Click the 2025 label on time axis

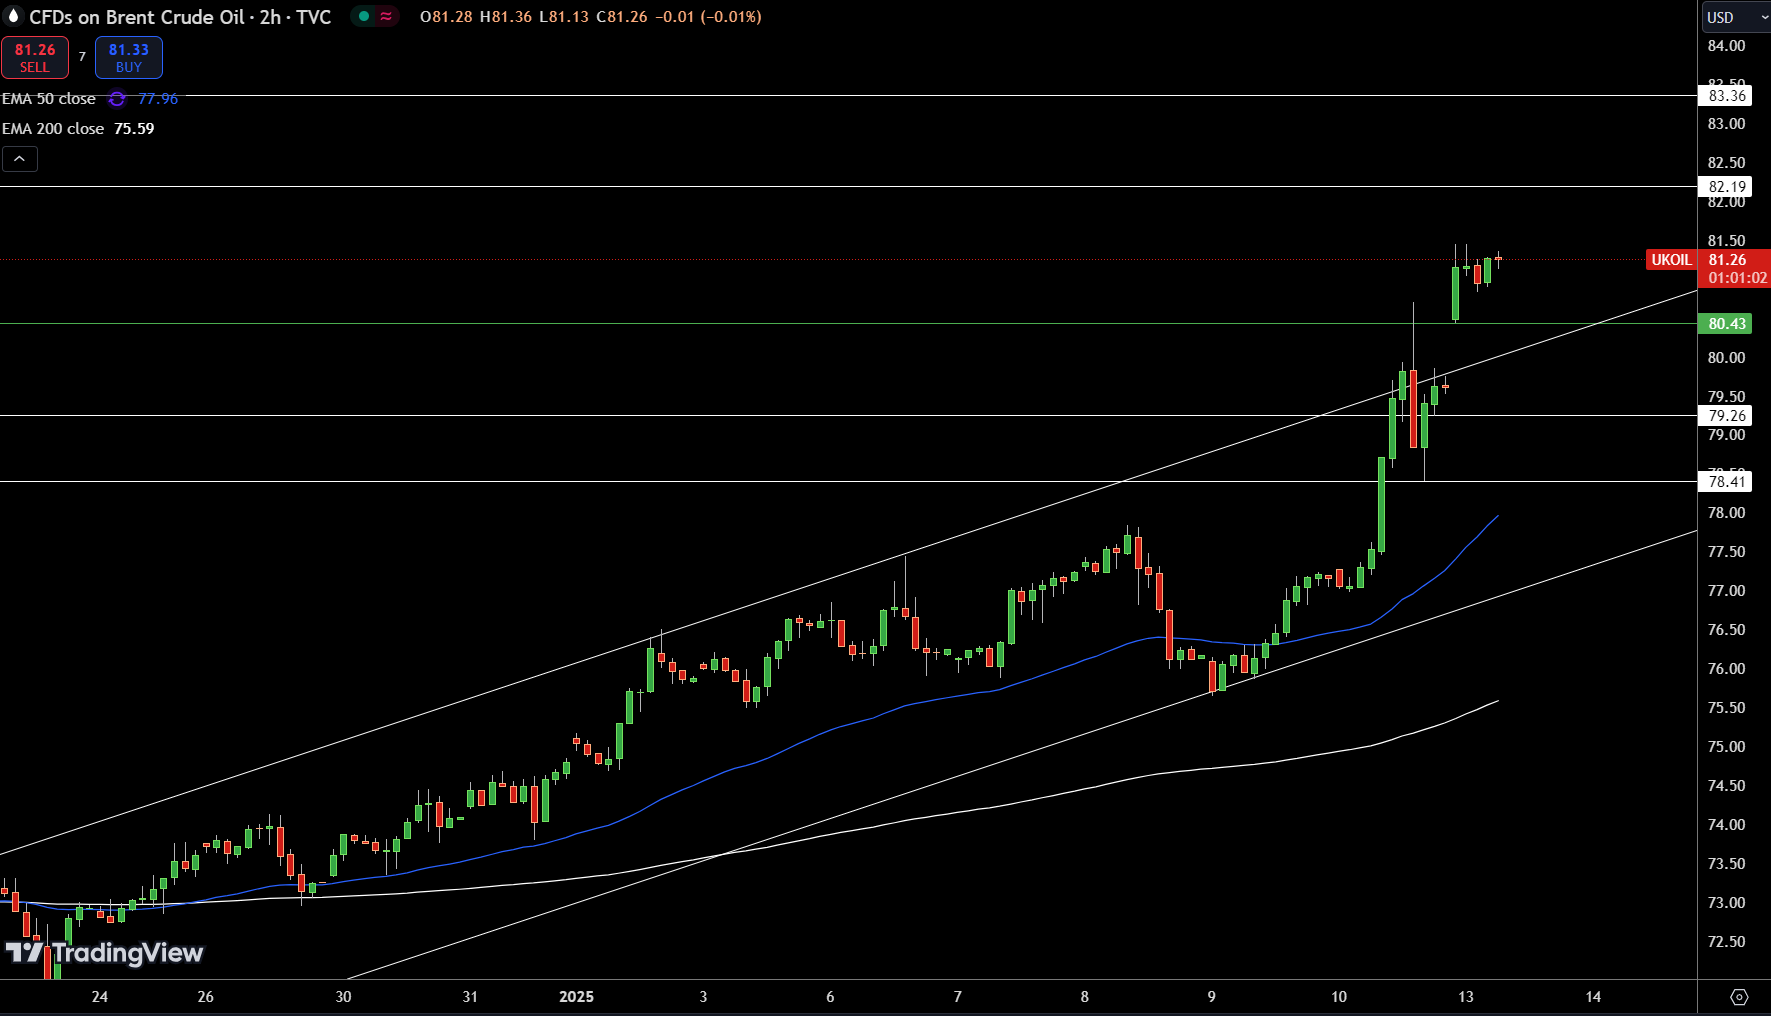tap(576, 997)
